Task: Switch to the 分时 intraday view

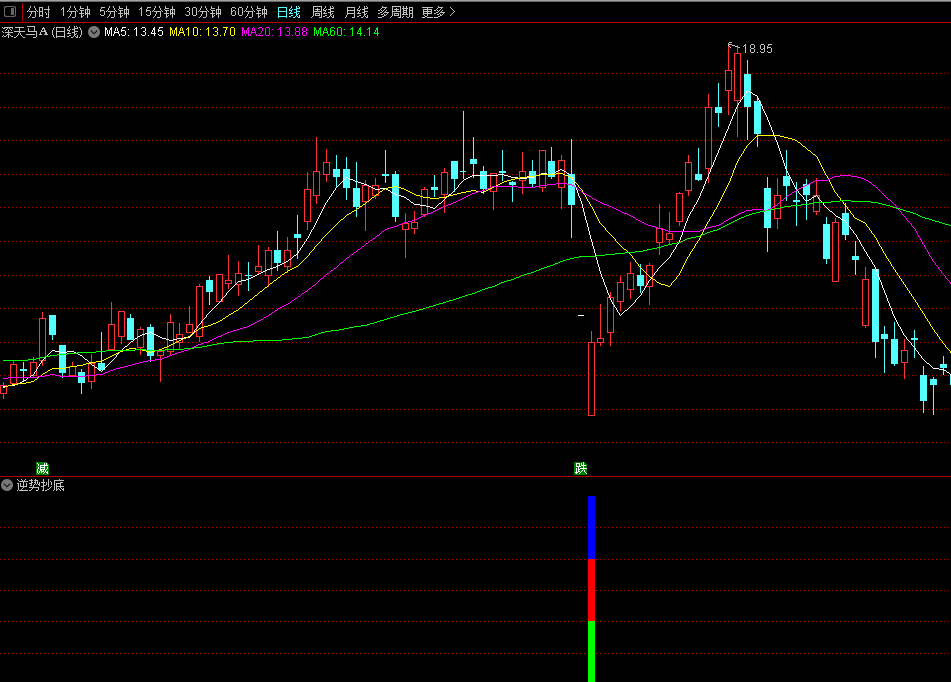Action: coord(38,12)
